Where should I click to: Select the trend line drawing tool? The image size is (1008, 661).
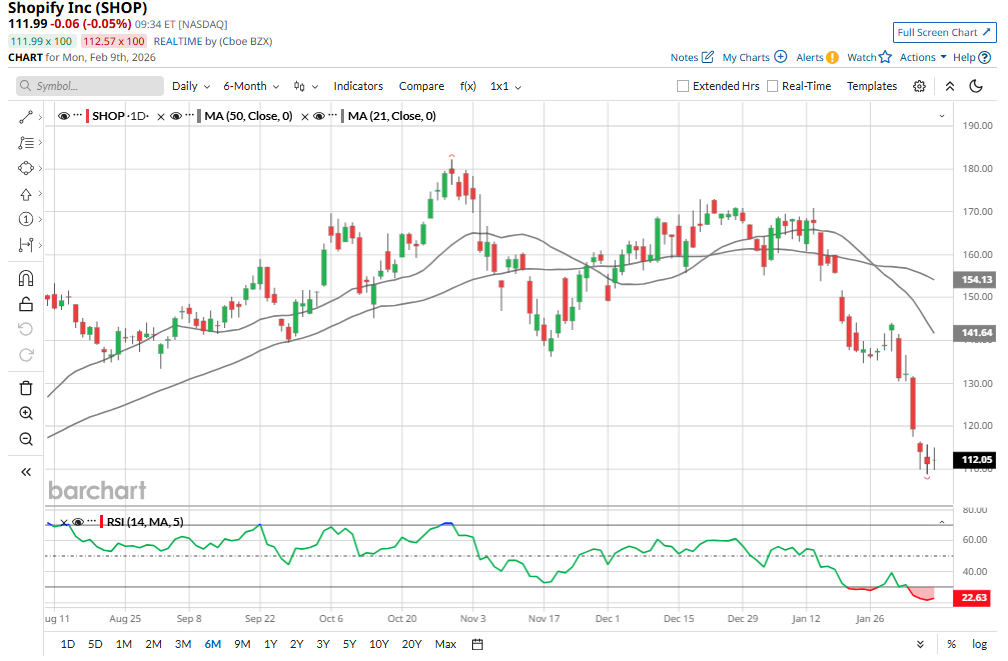click(x=26, y=117)
